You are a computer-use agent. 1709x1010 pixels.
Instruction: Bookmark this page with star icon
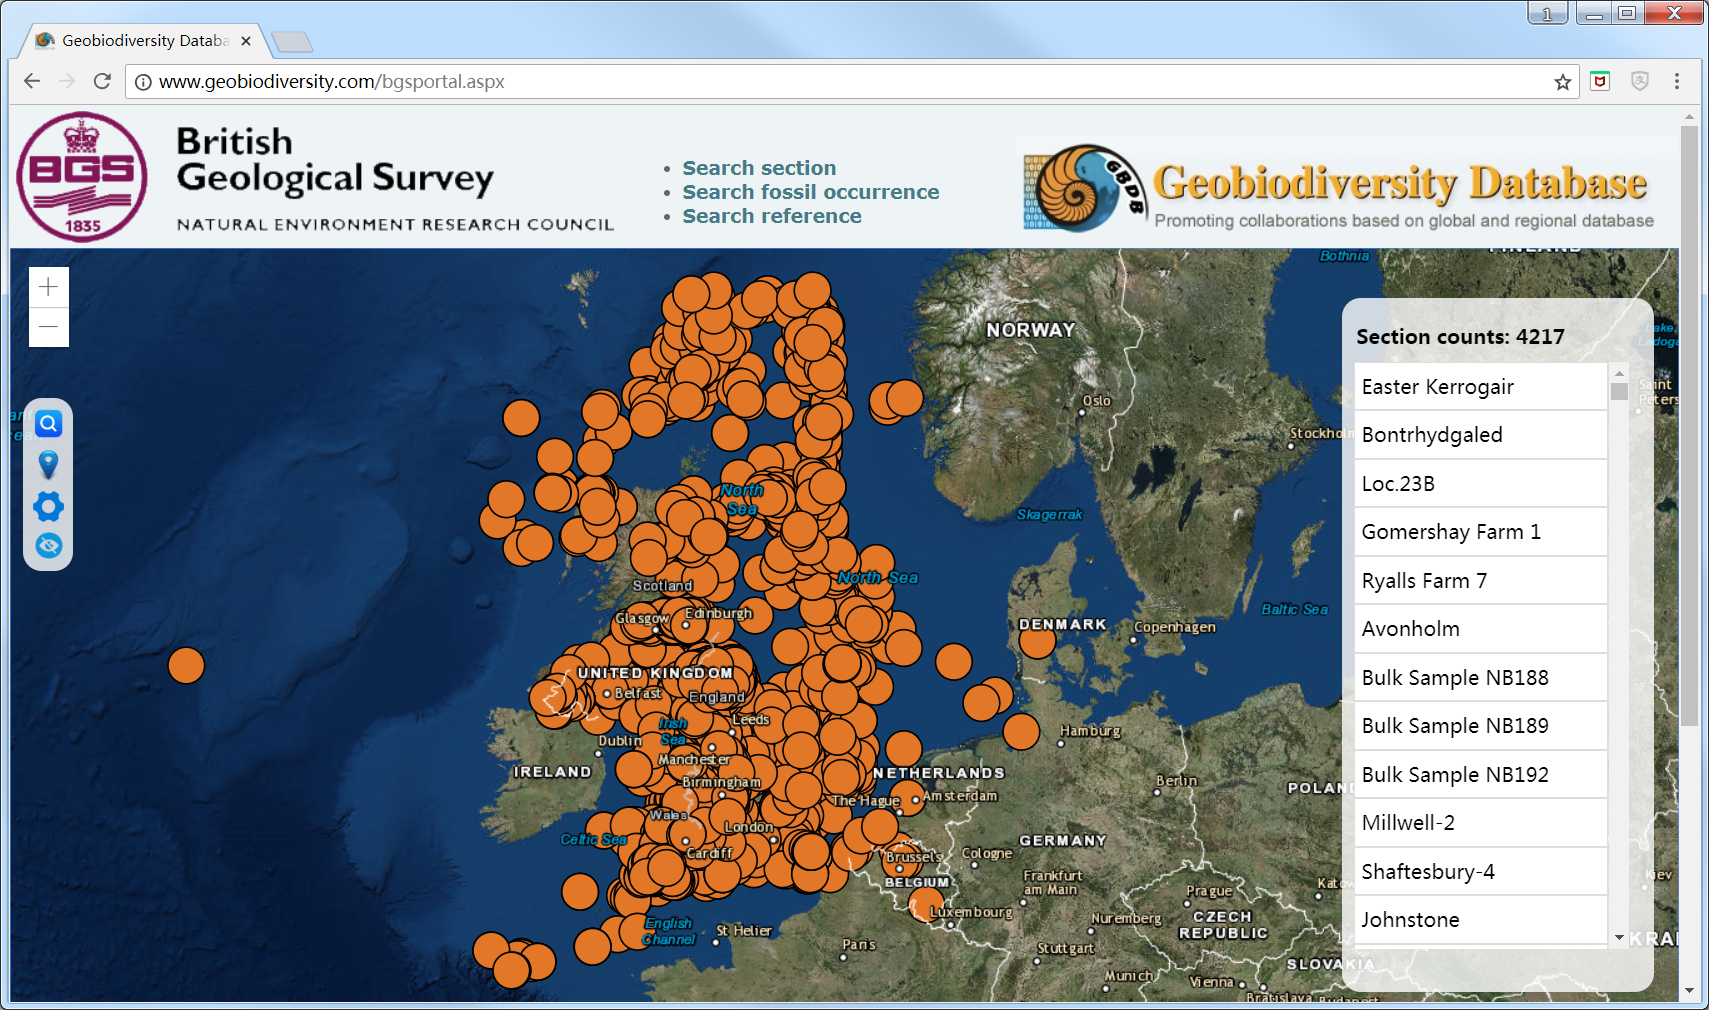[1562, 82]
